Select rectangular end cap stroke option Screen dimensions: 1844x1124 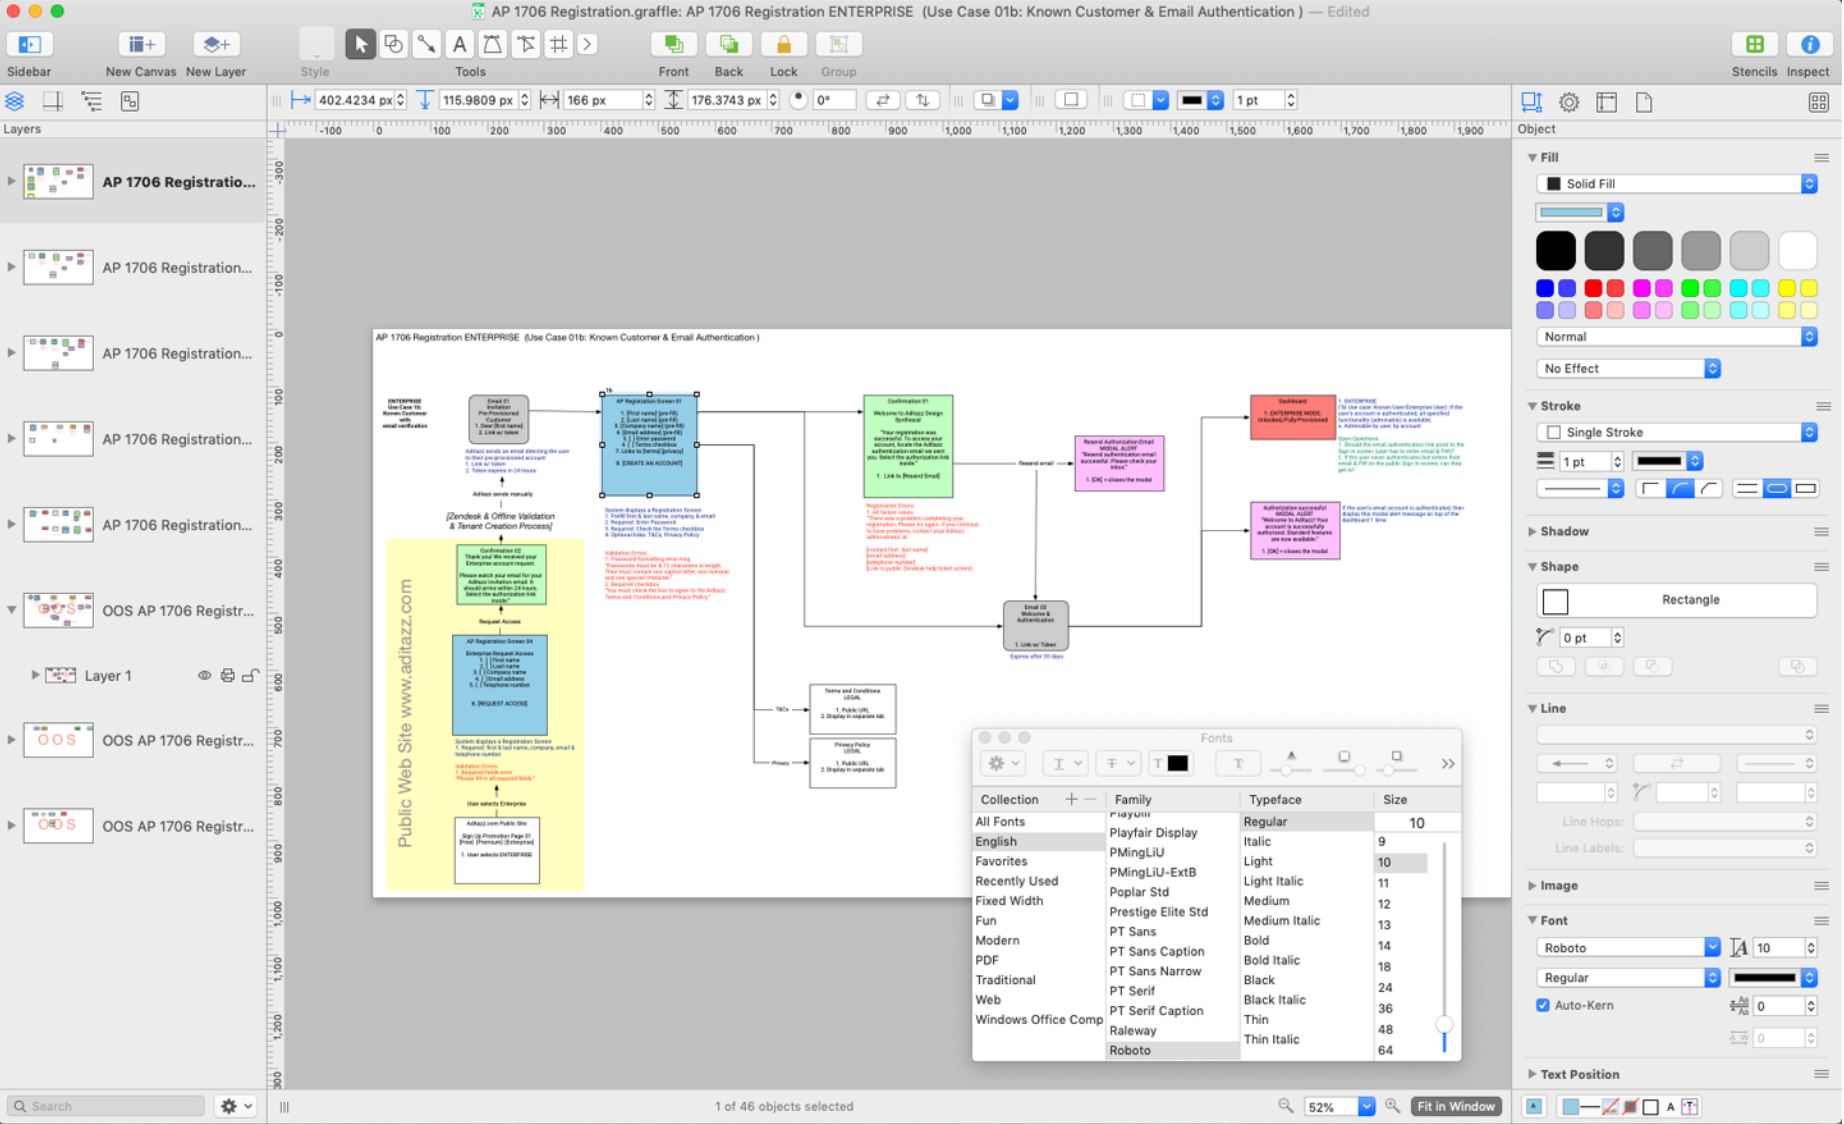(1805, 488)
